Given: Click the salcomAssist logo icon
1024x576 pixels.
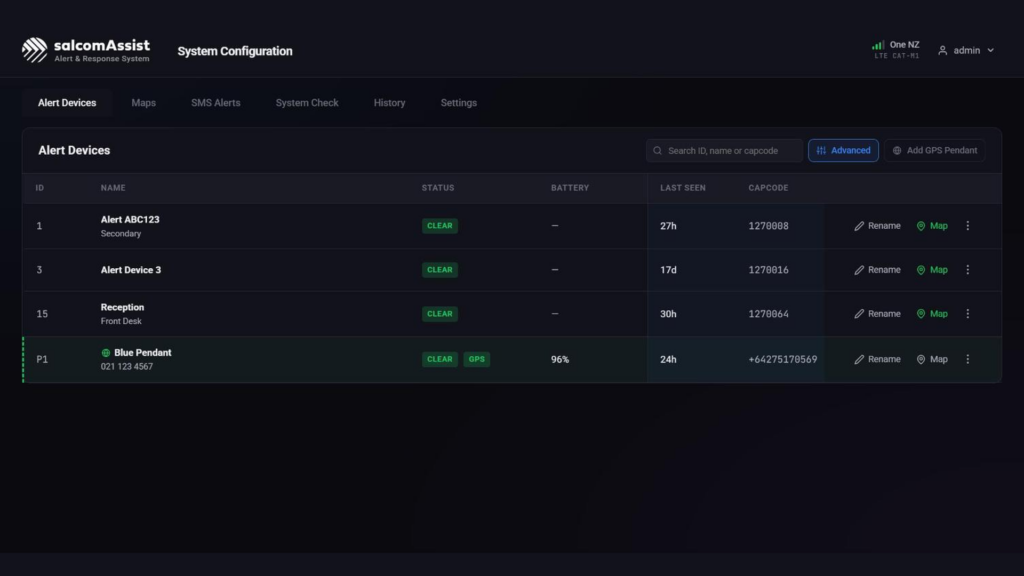Looking at the screenshot, I should pos(35,50).
